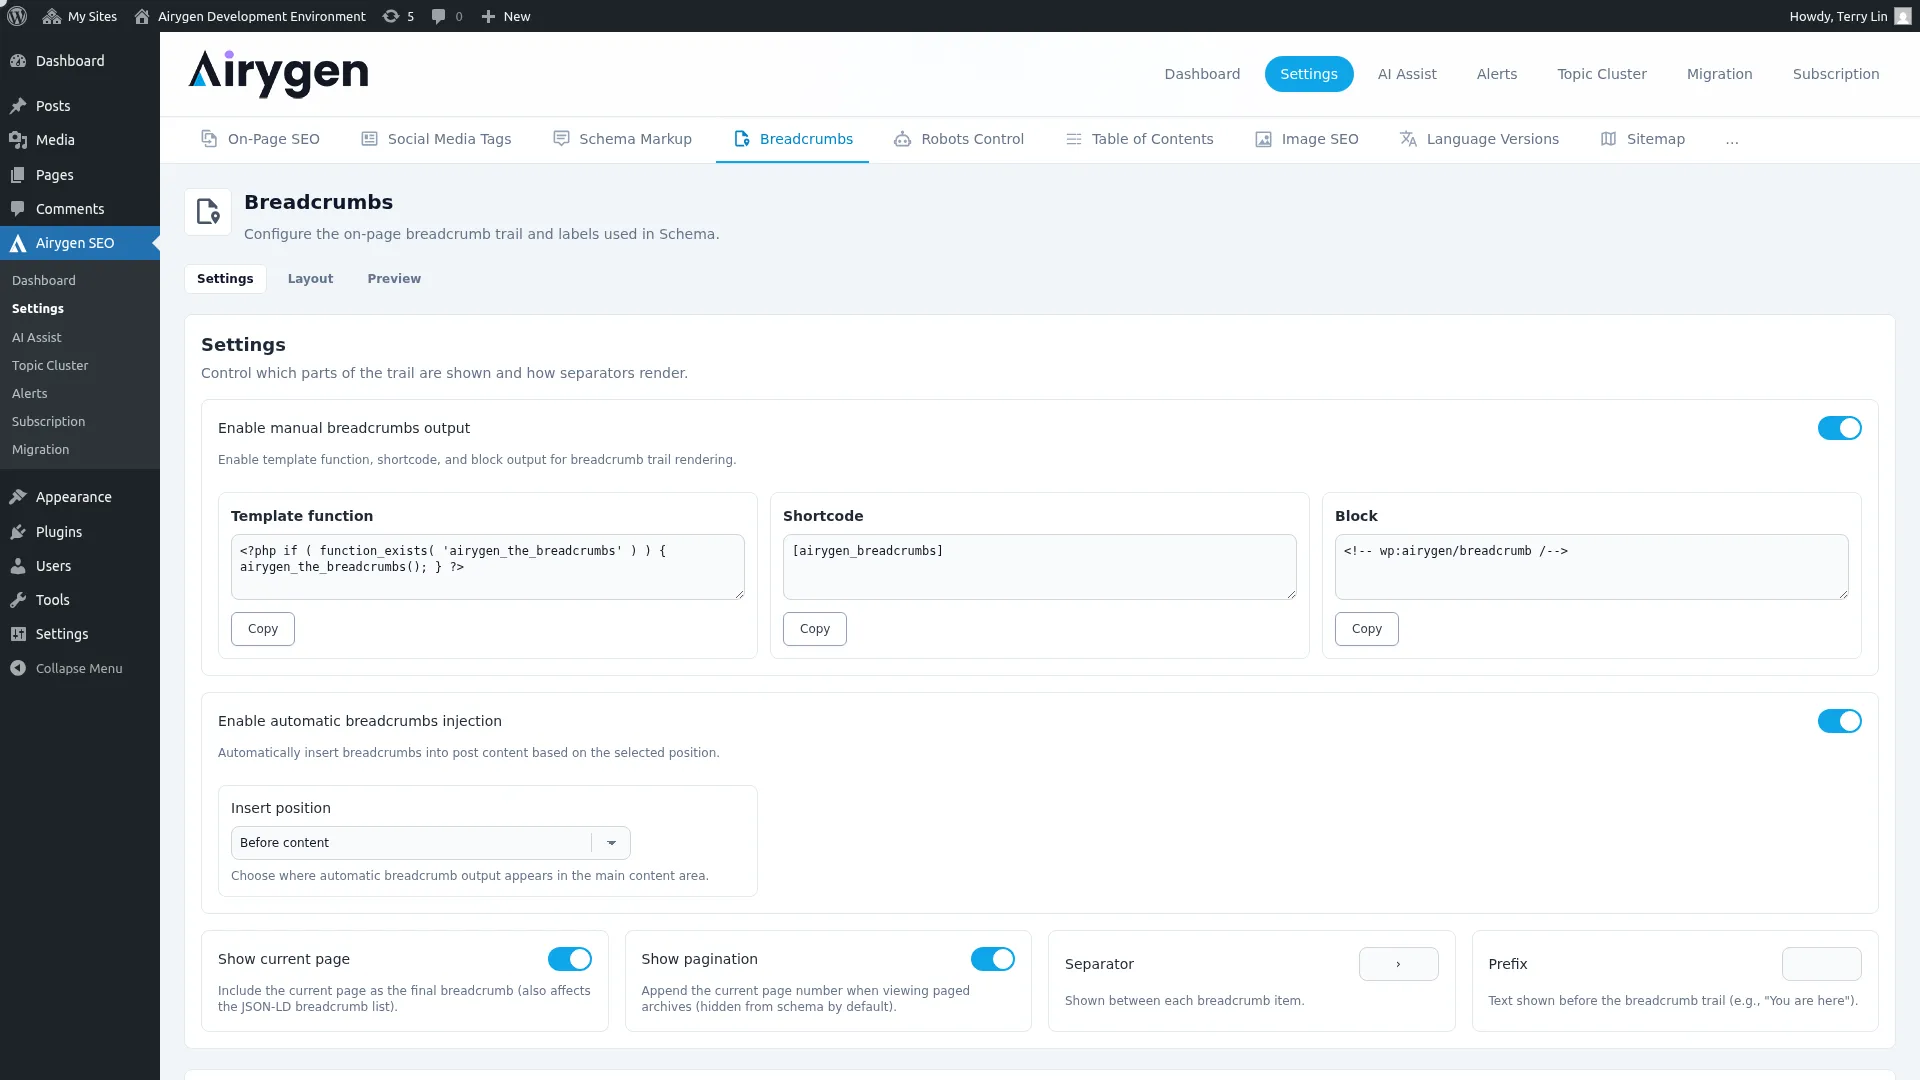Open Alerts in Airygen SEO submenu
The image size is (1920, 1080).
30,394
